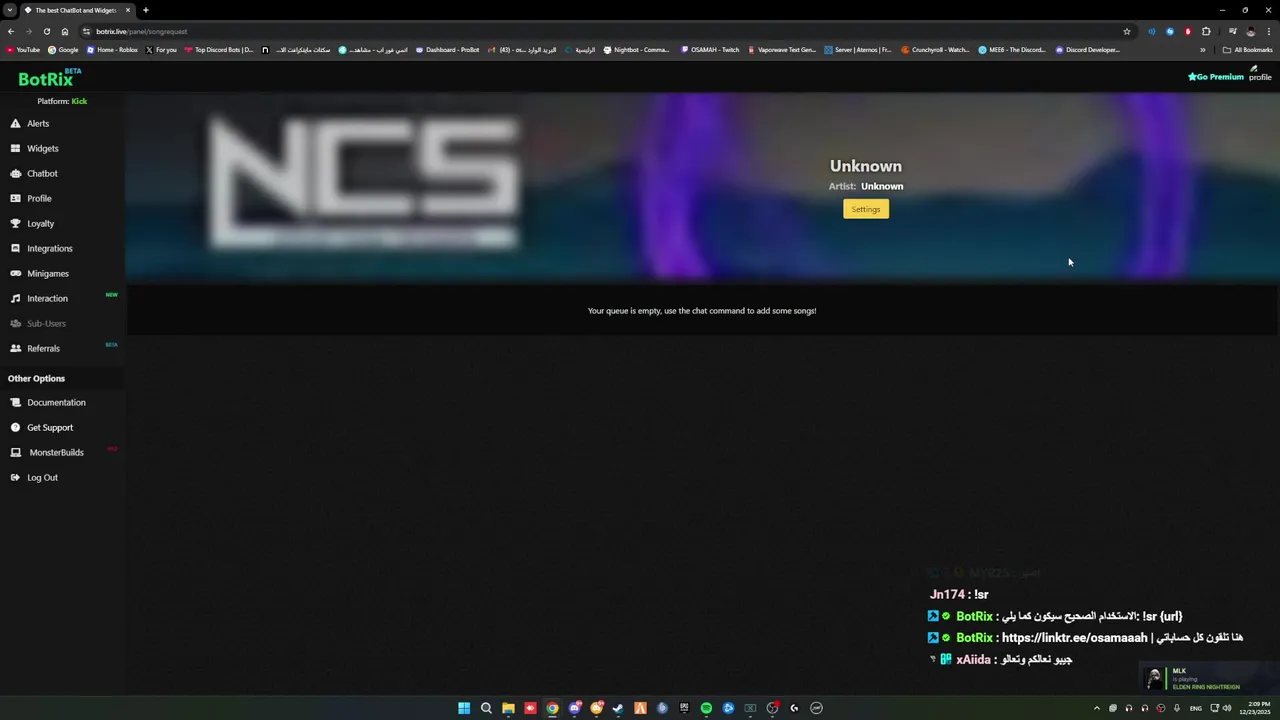
Task: Open the Windows Start menu
Action: 464,708
